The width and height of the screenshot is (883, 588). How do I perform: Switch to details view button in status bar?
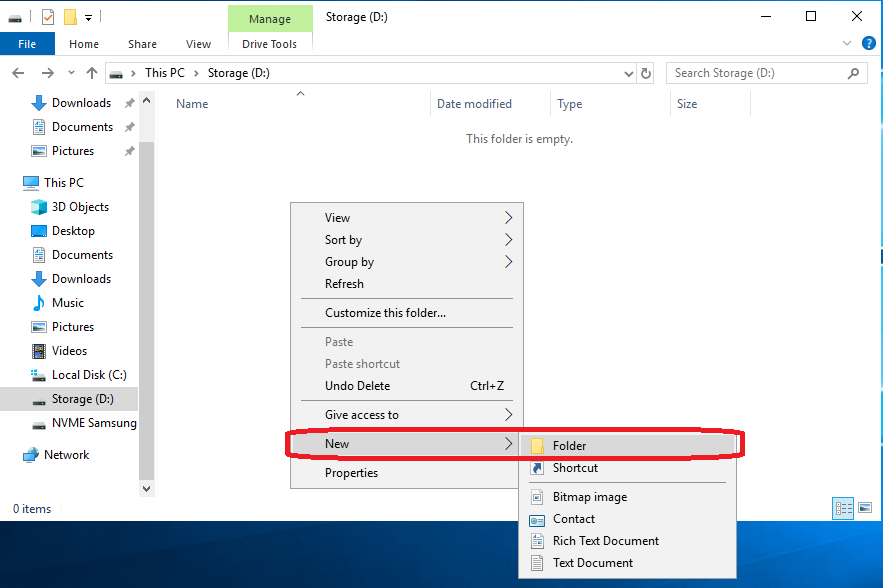coord(843,508)
